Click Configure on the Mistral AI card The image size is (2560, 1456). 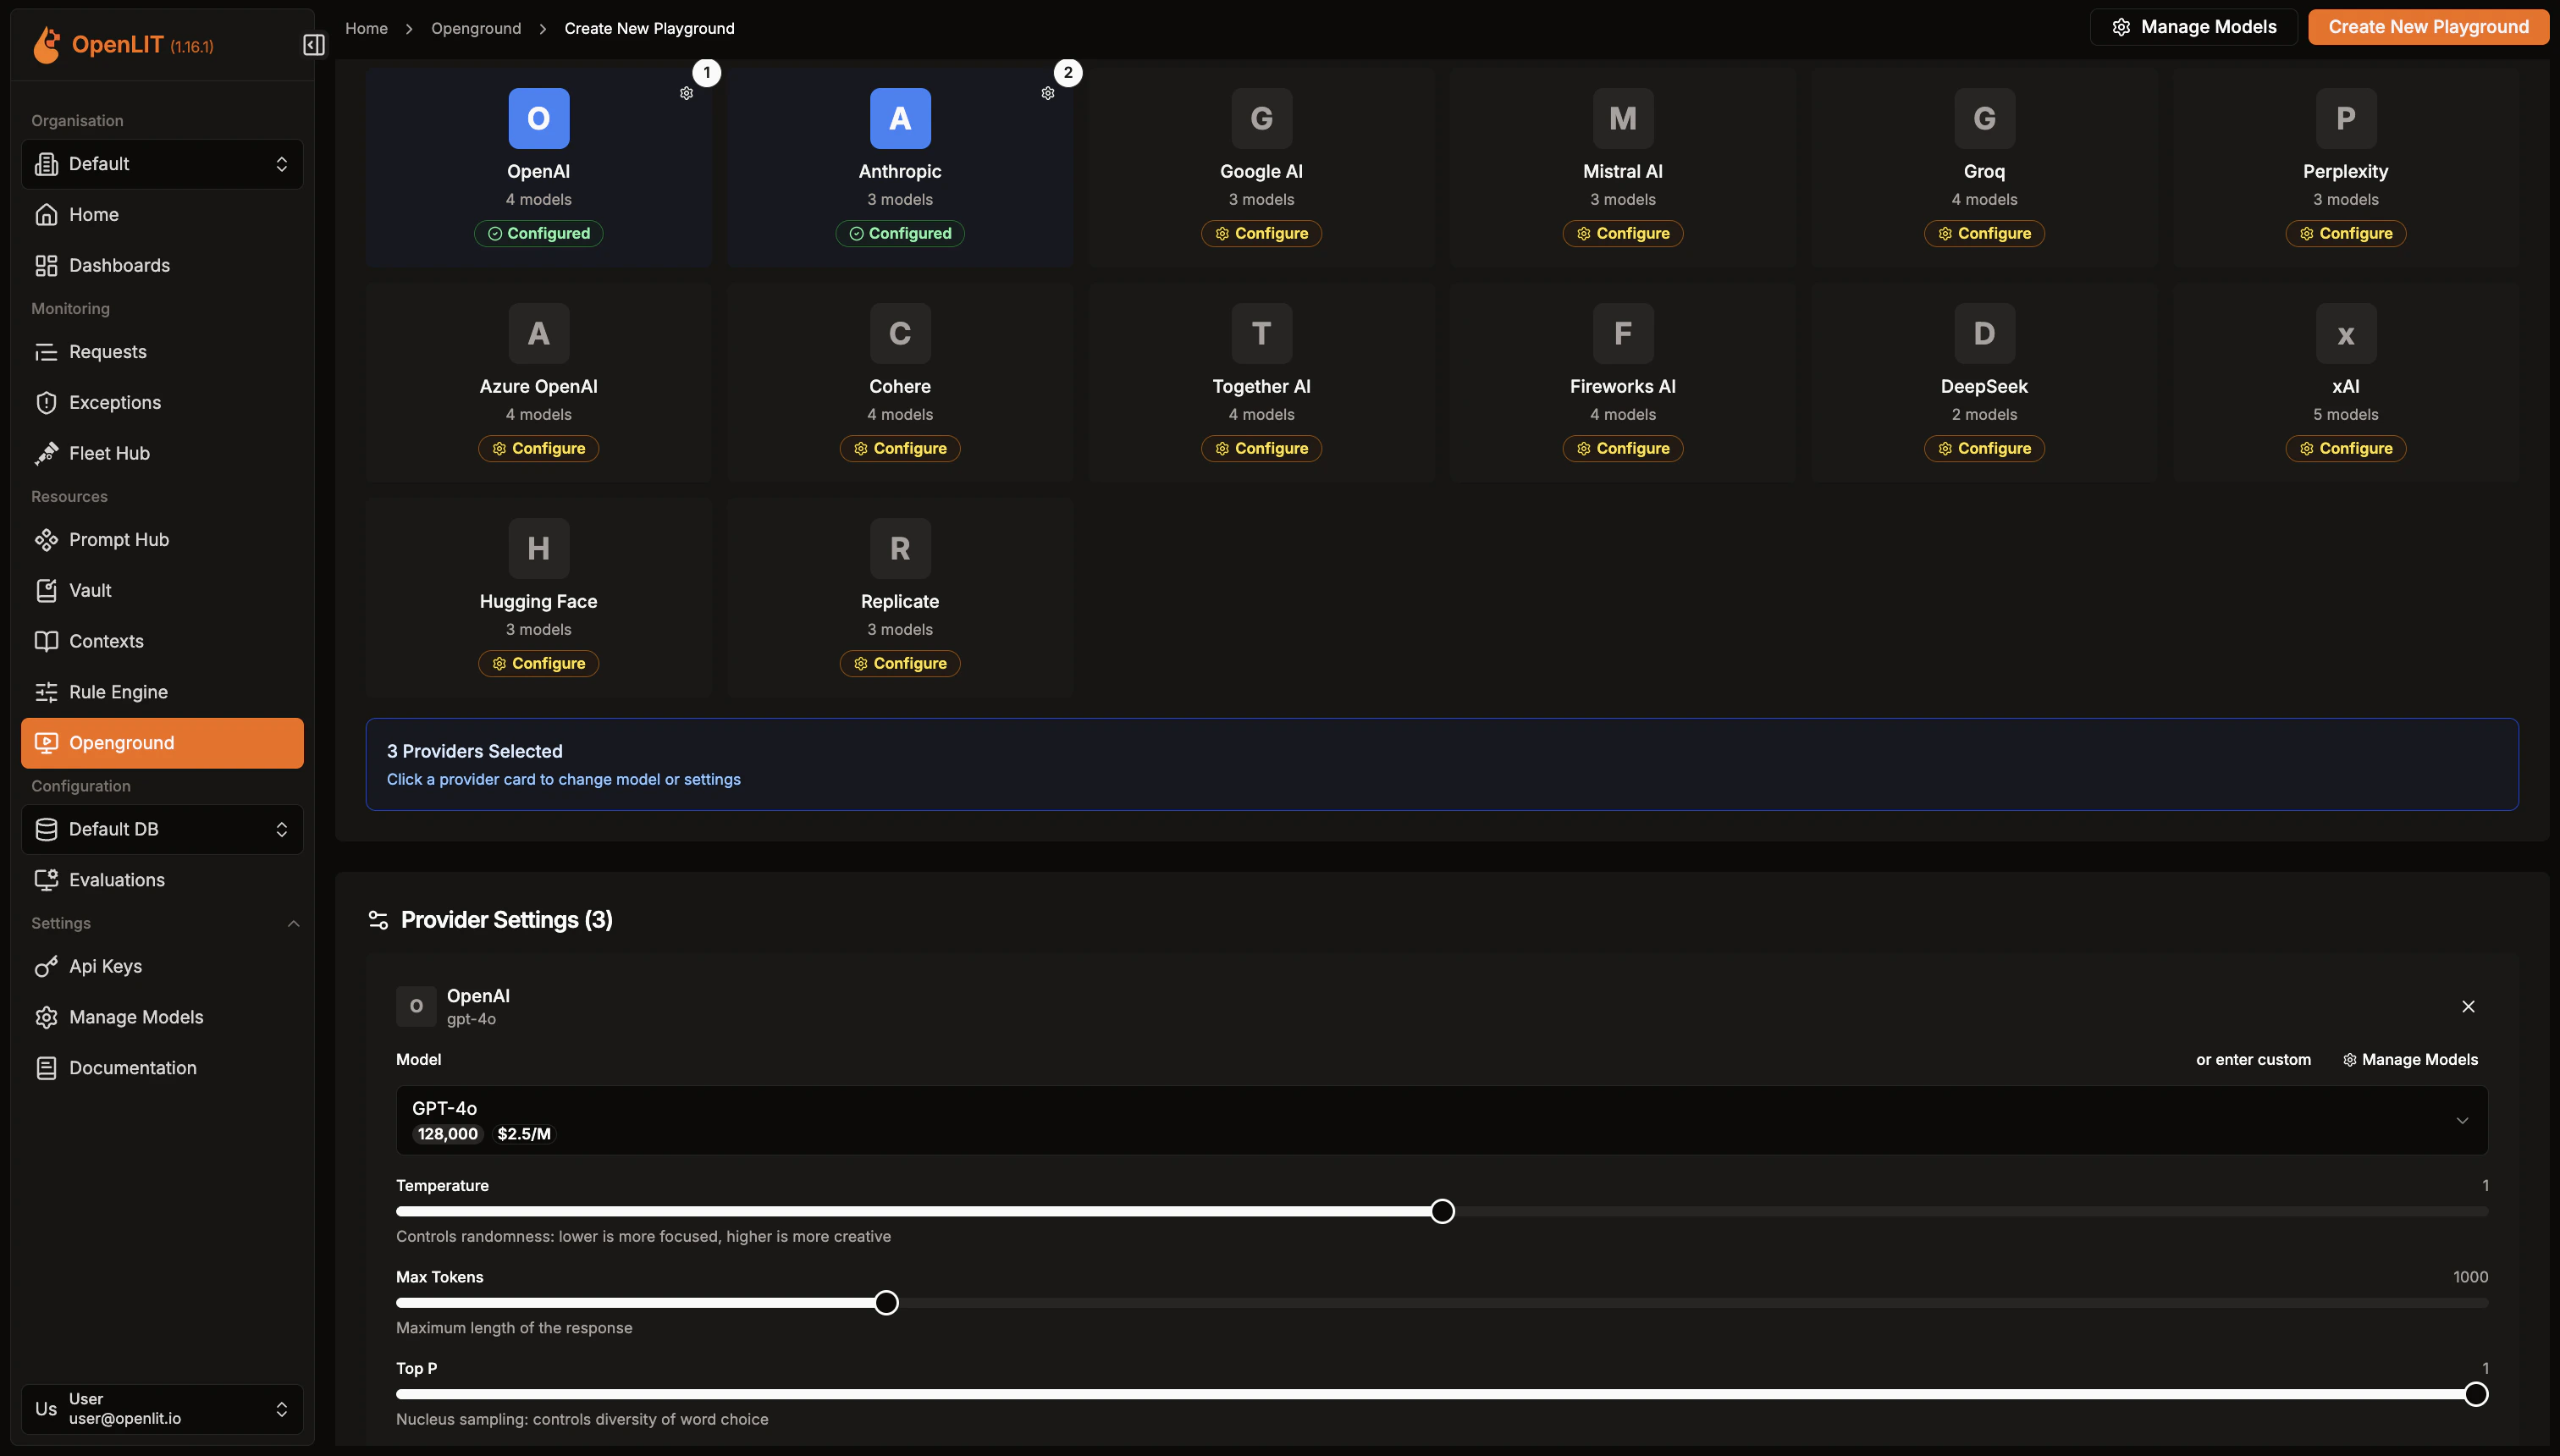point(1622,233)
